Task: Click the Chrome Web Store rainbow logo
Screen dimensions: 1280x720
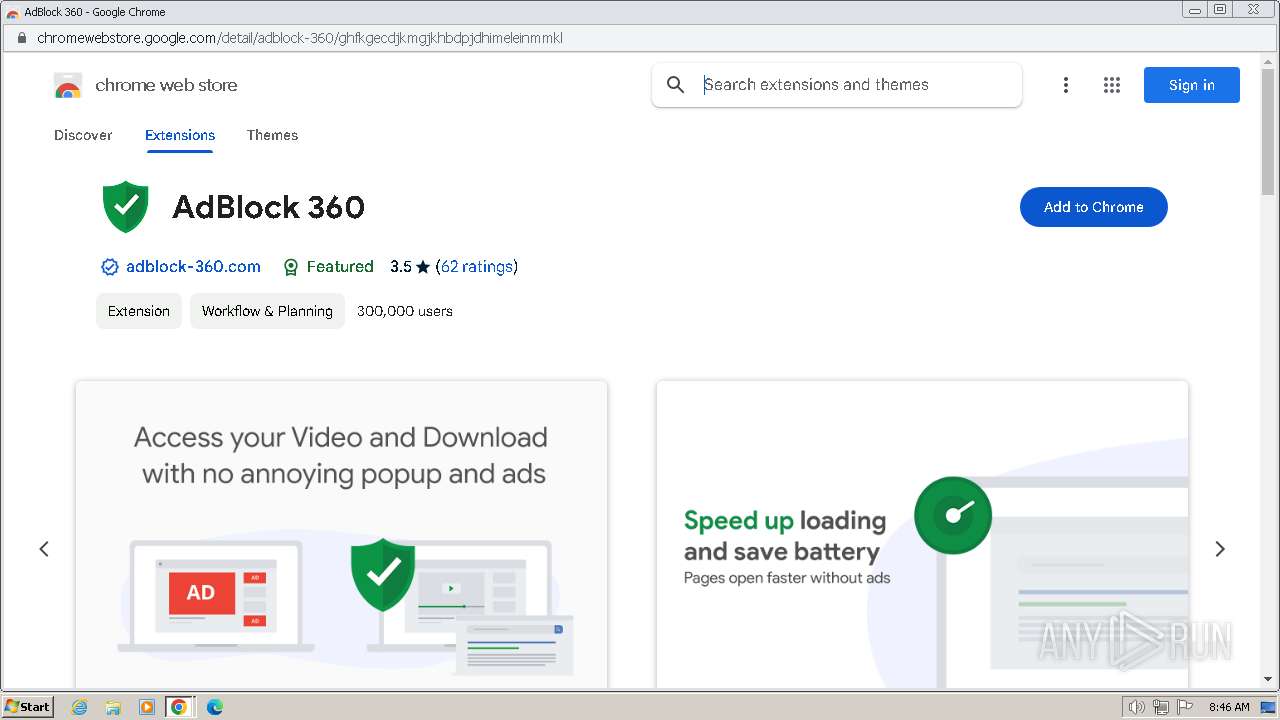Action: (x=68, y=85)
